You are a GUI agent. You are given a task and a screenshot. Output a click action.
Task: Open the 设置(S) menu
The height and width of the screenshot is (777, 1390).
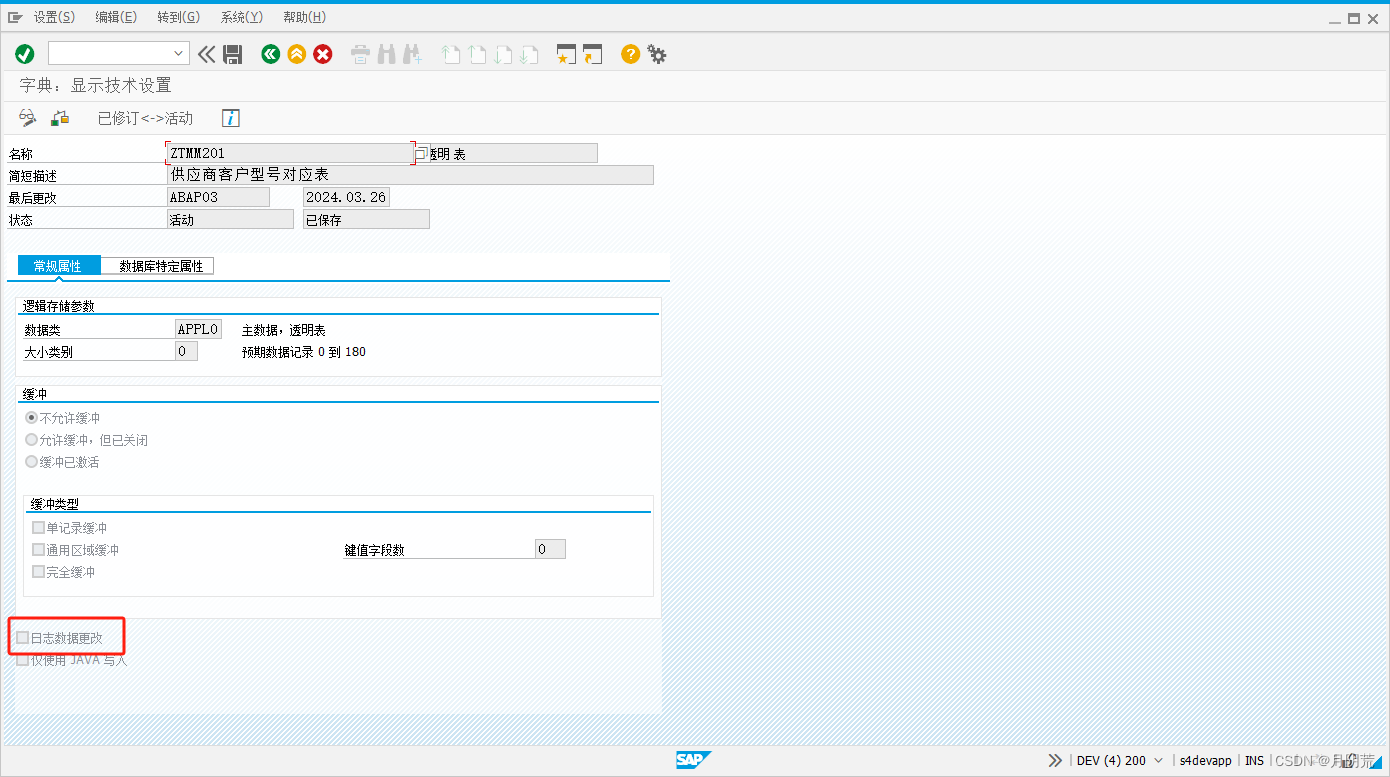click(x=54, y=17)
